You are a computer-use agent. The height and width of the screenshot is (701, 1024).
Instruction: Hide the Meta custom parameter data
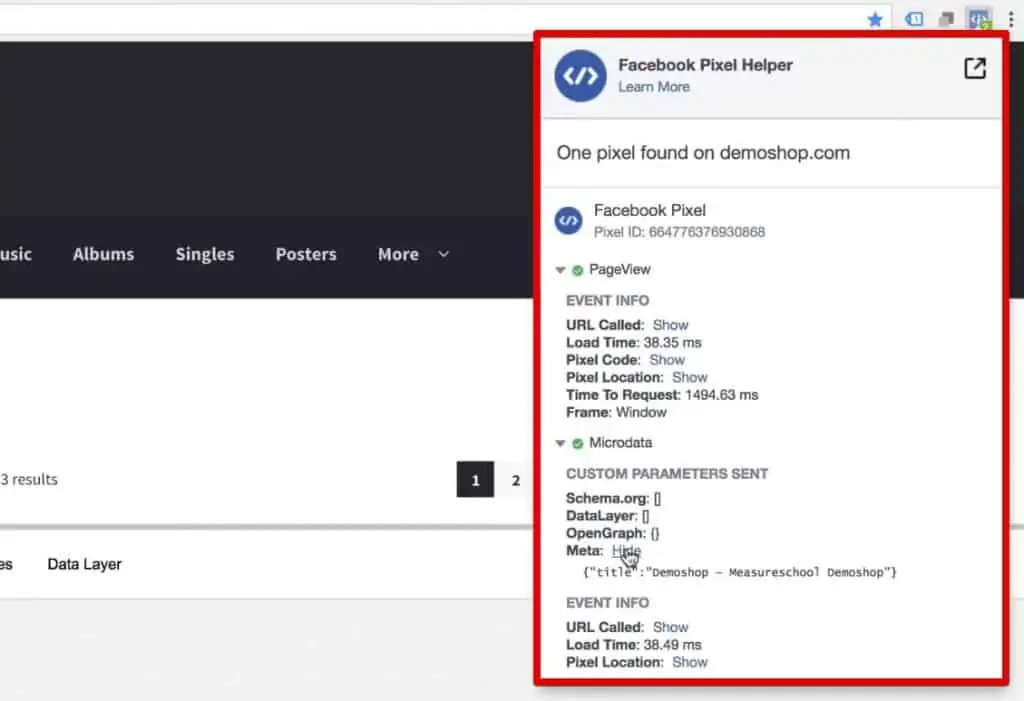(x=626, y=551)
